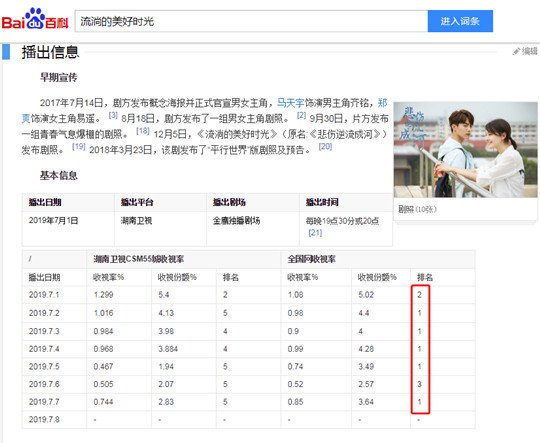The height and width of the screenshot is (443, 540).
Task: Open citation reference [19]
Action: click(x=79, y=147)
